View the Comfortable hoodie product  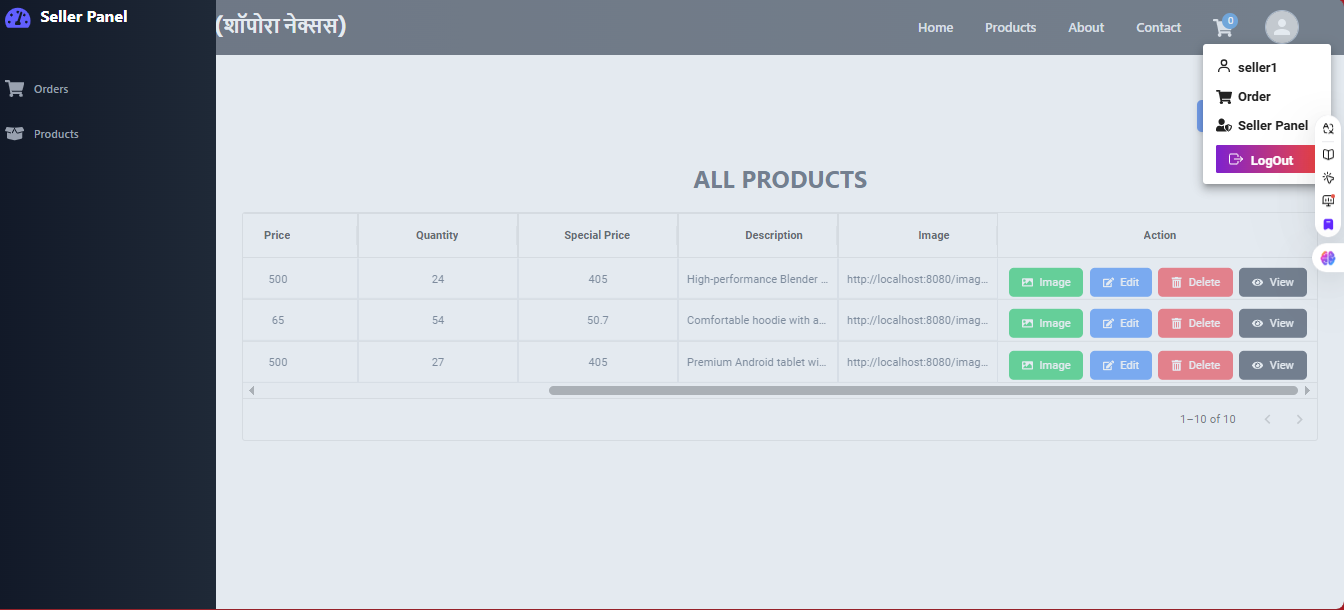point(1273,323)
